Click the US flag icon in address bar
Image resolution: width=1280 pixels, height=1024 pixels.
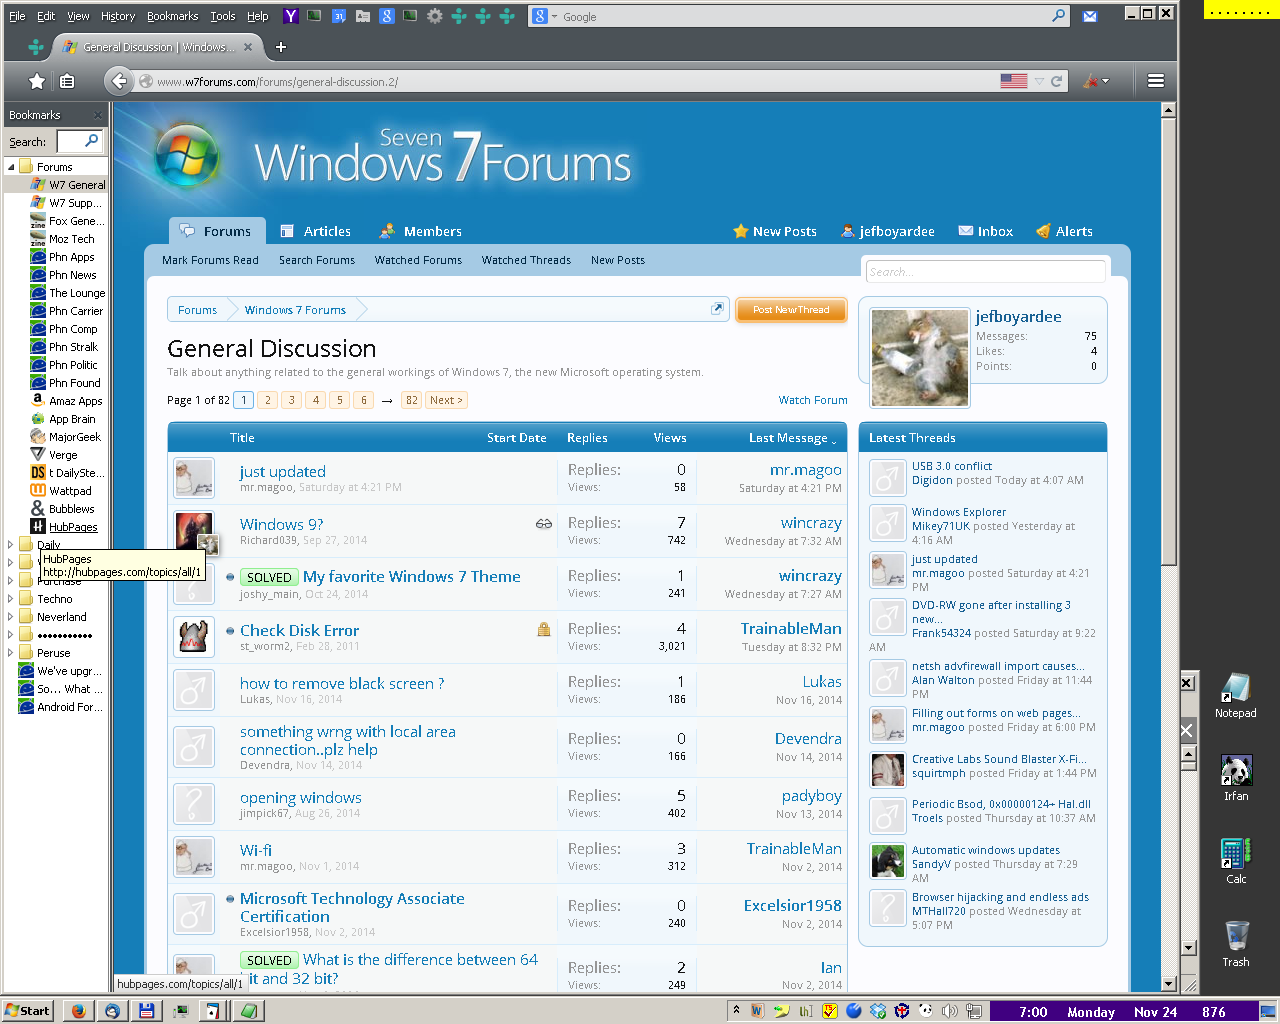pos(1014,81)
